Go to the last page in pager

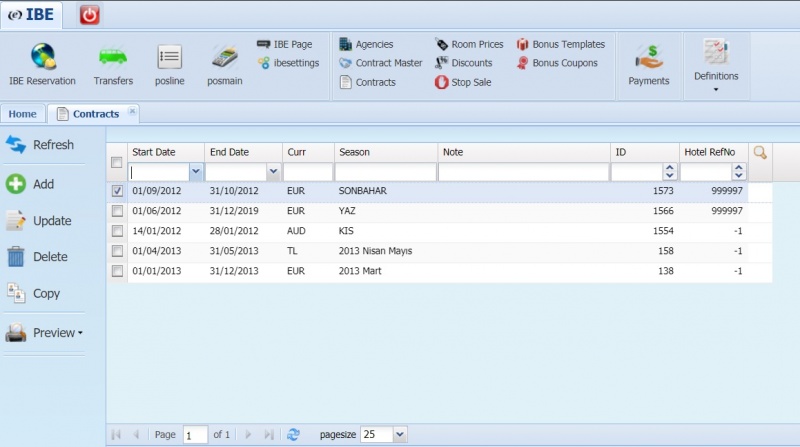point(269,434)
